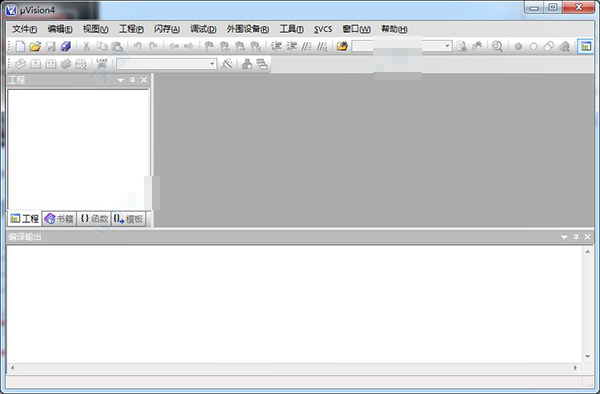Viewport: 600px width, 394px height.
Task: Click the Copy icon
Action: (x=102, y=46)
